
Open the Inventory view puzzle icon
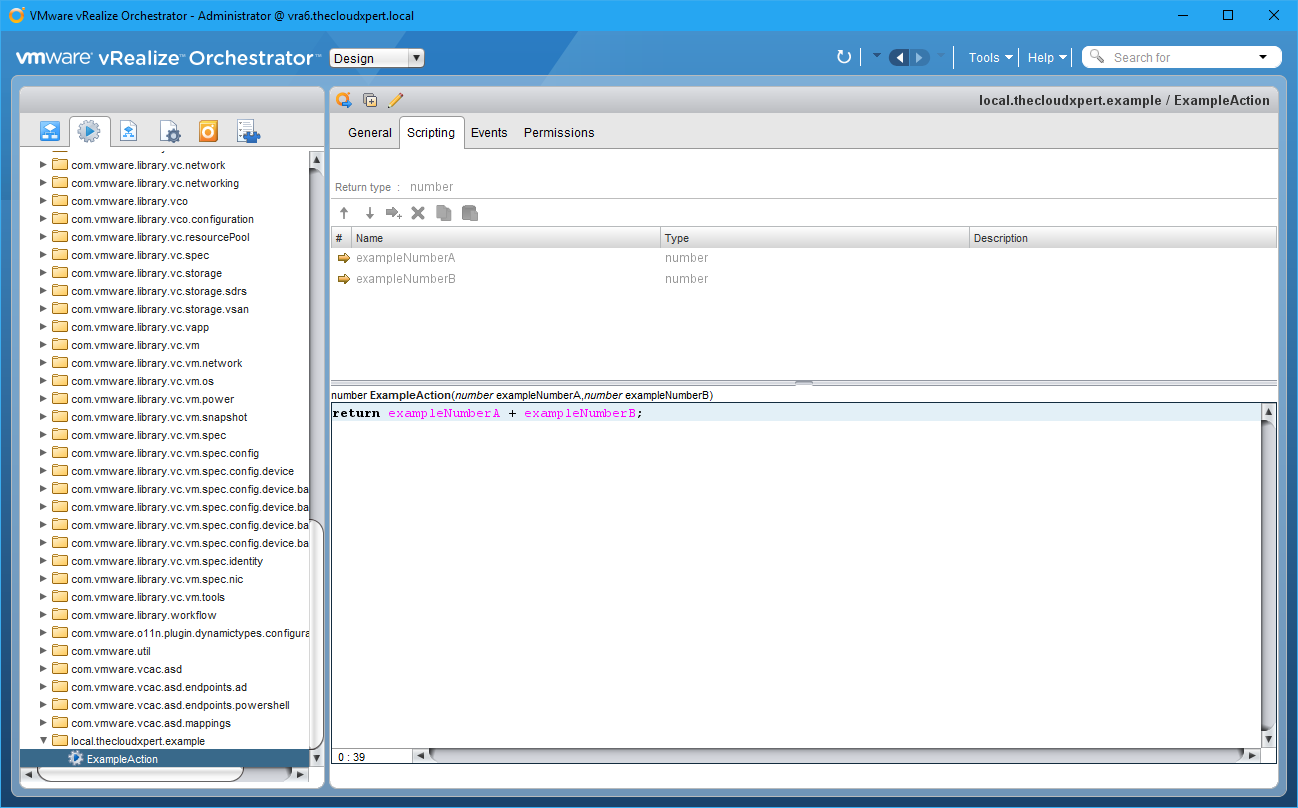pos(248,131)
